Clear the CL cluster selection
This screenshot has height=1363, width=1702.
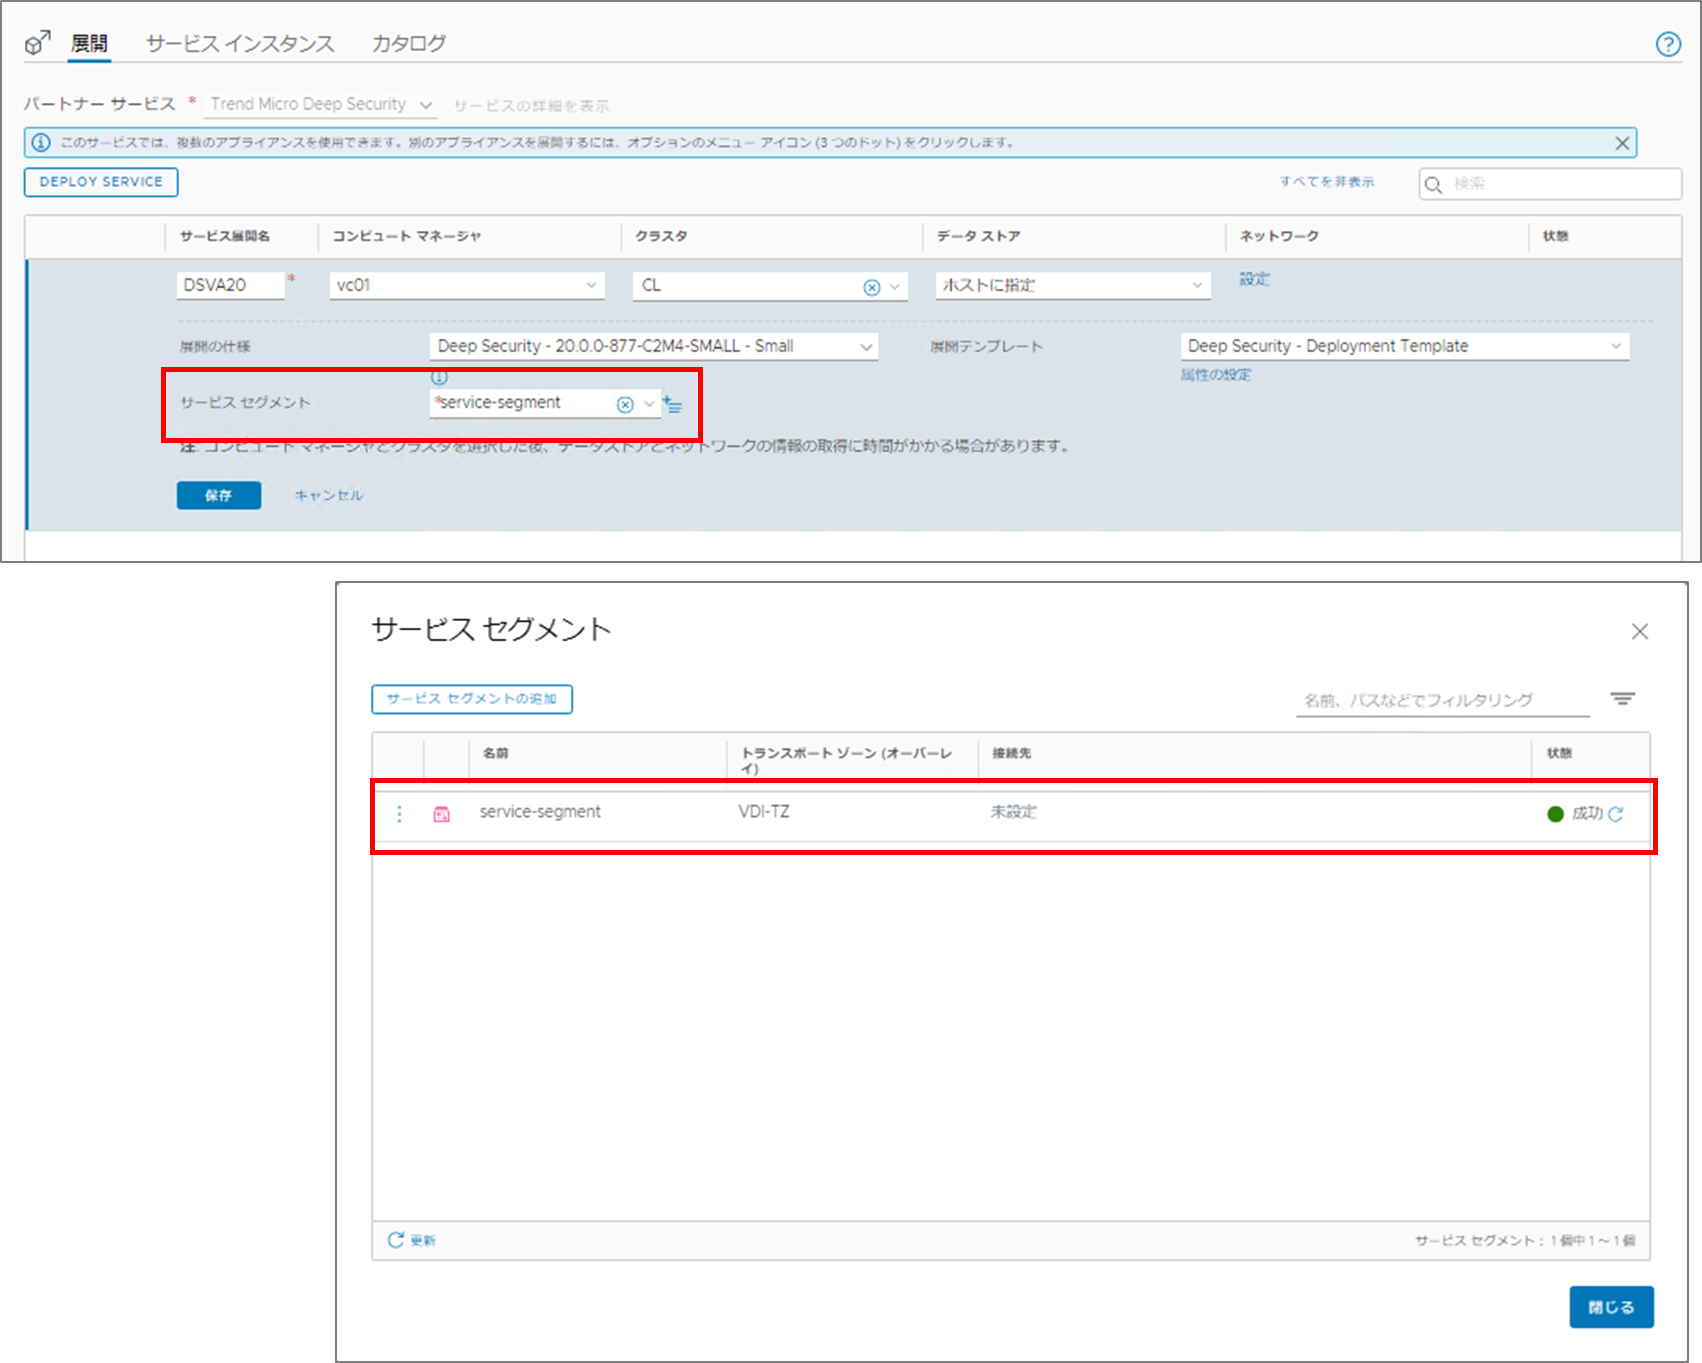coord(871,287)
